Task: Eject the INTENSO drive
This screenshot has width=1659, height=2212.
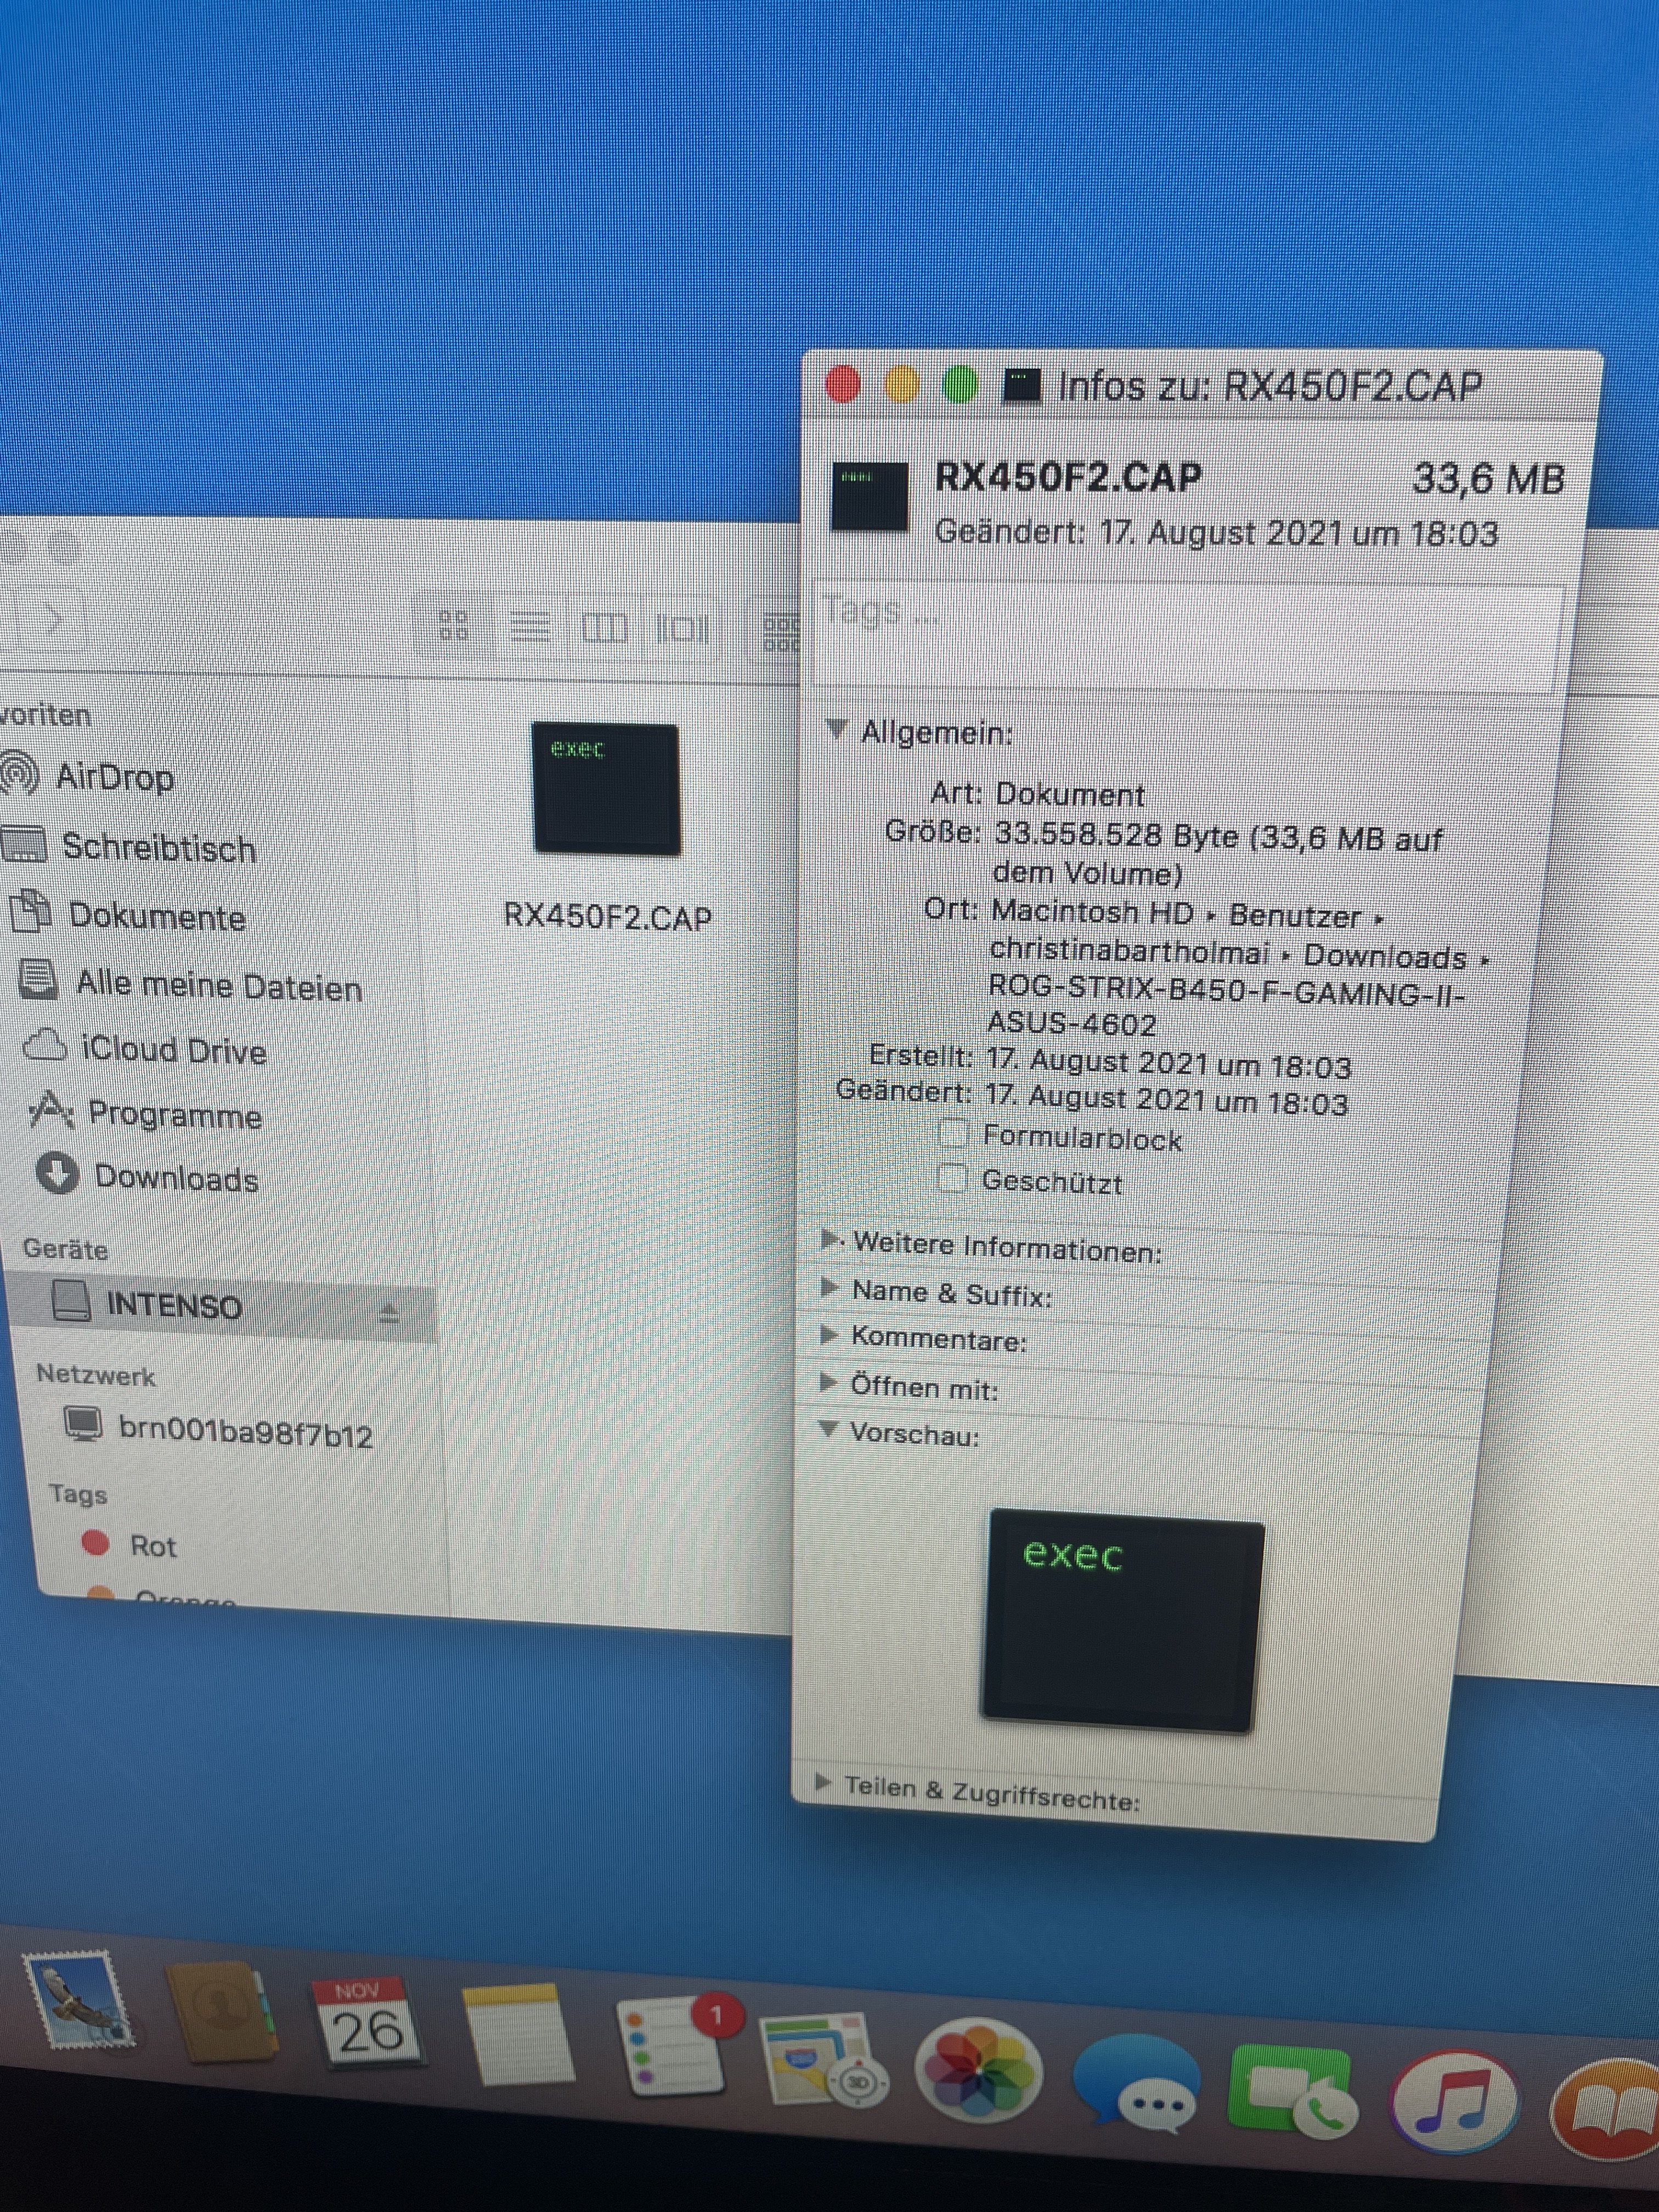Action: pyautogui.click(x=389, y=1313)
